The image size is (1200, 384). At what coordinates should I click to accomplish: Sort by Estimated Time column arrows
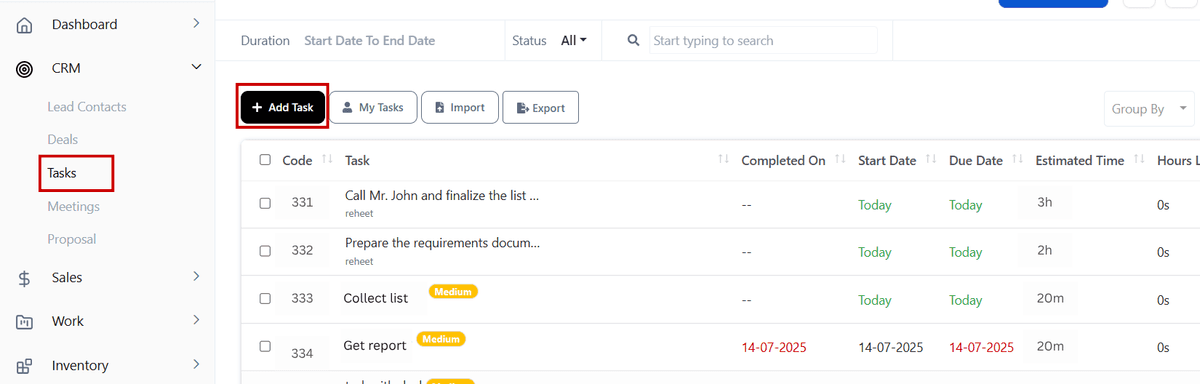pyautogui.click(x=1139, y=160)
